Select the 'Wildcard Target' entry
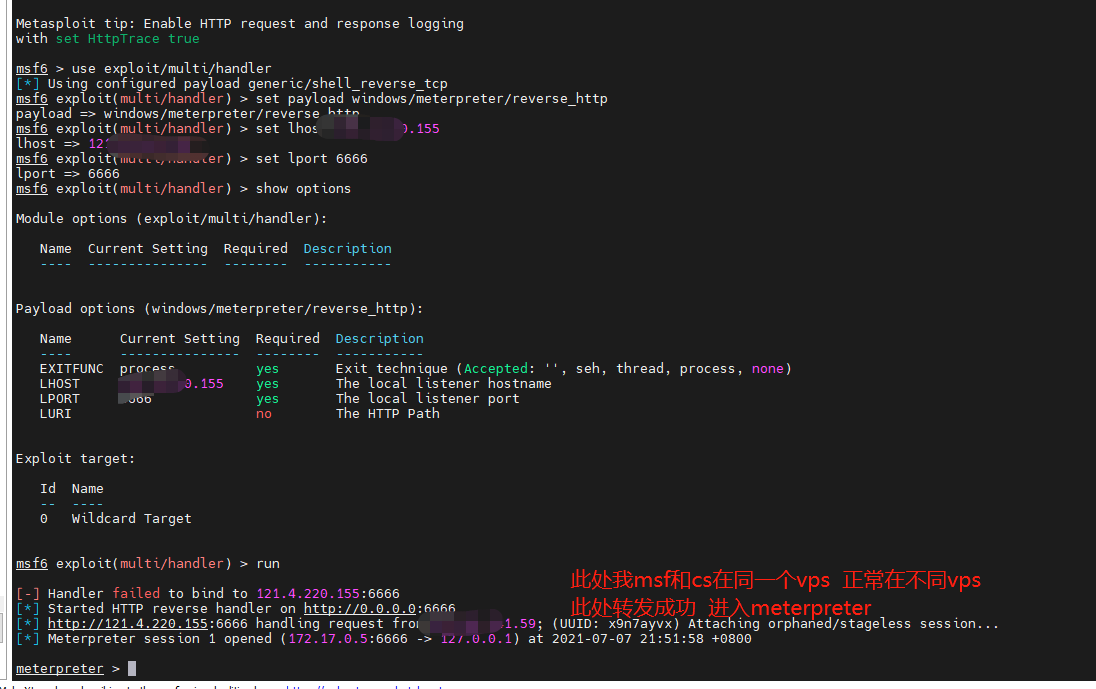The width and height of the screenshot is (1096, 689). 131,518
